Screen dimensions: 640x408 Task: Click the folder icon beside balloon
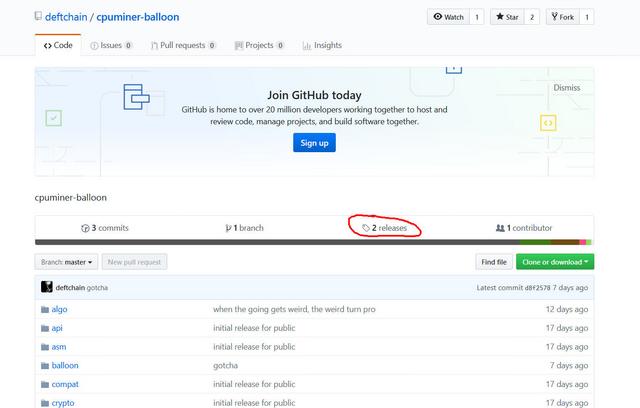tap(45, 366)
